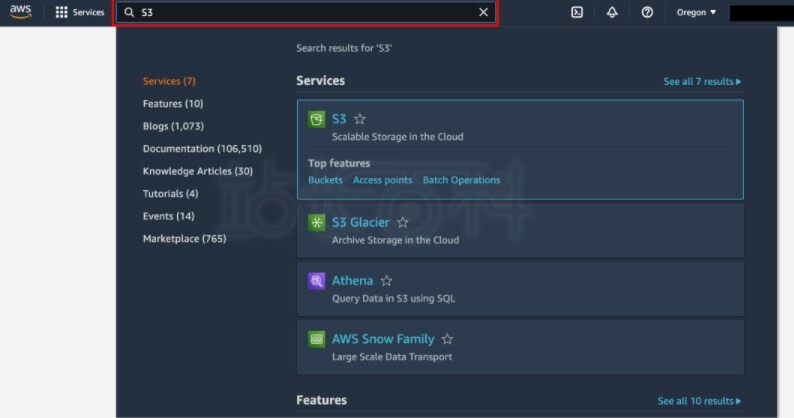
Task: Click 'Query Data in S3 using SQL' text
Action: click(x=393, y=298)
